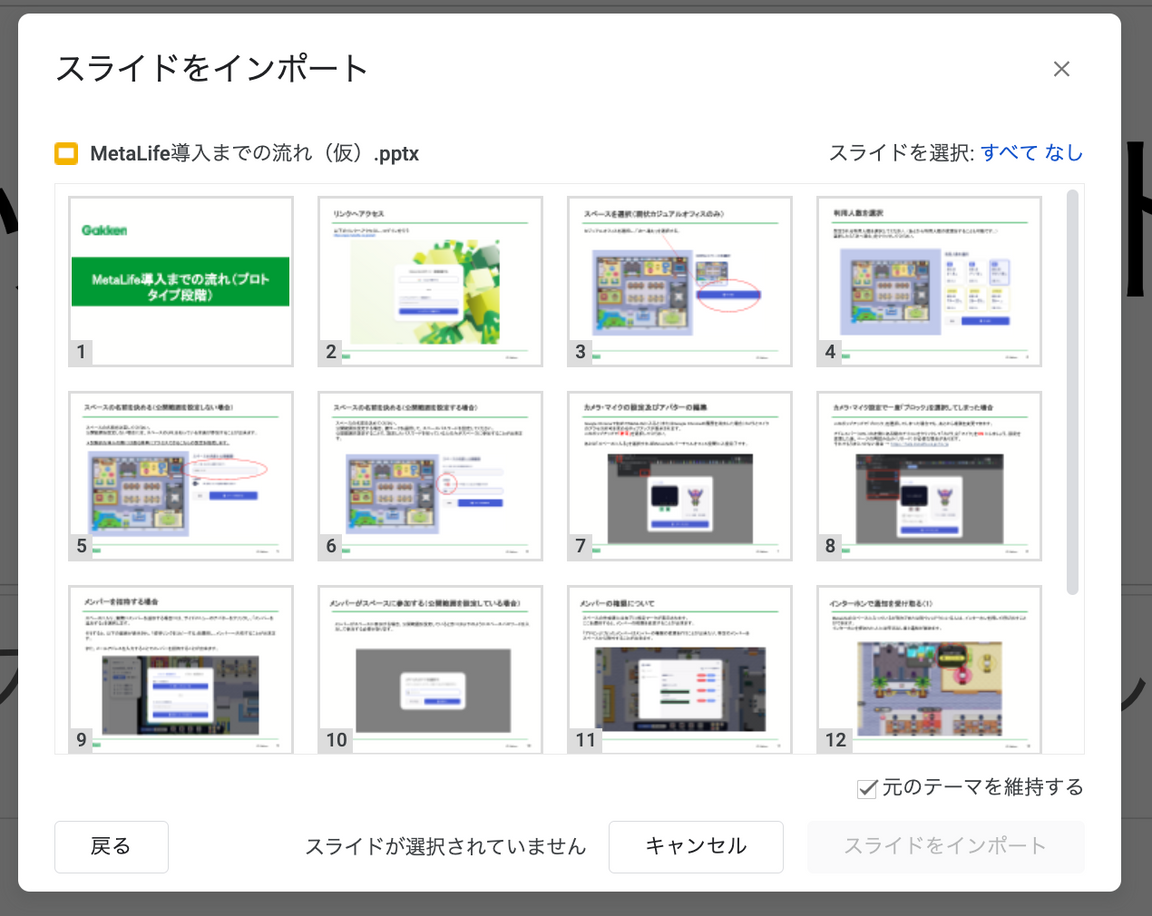Toggle 元のテーマを維持する checkbox

coord(867,788)
